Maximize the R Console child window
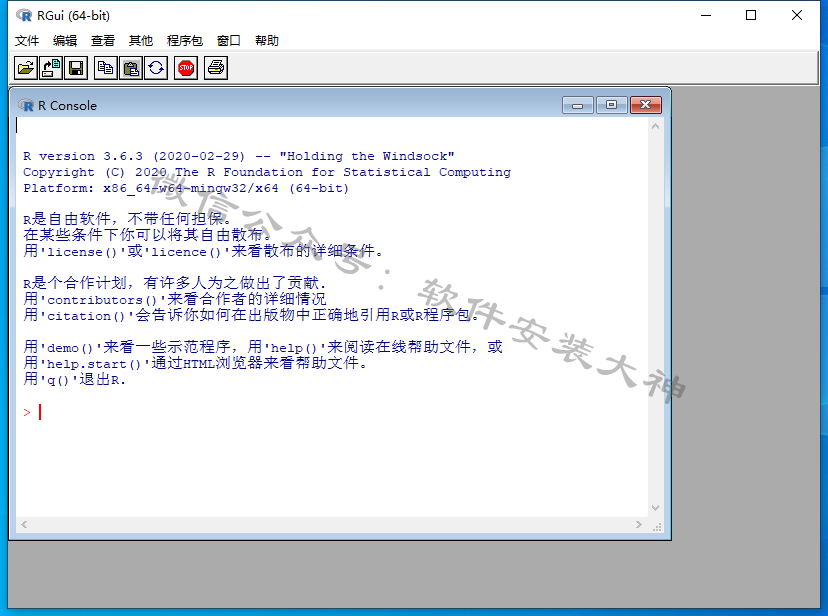 (611, 105)
